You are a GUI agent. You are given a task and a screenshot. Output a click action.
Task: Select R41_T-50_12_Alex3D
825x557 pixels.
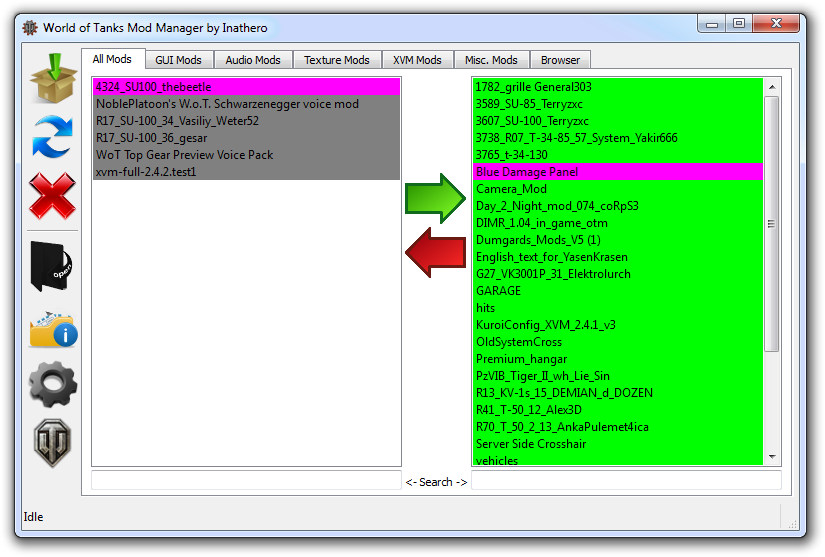coord(618,410)
